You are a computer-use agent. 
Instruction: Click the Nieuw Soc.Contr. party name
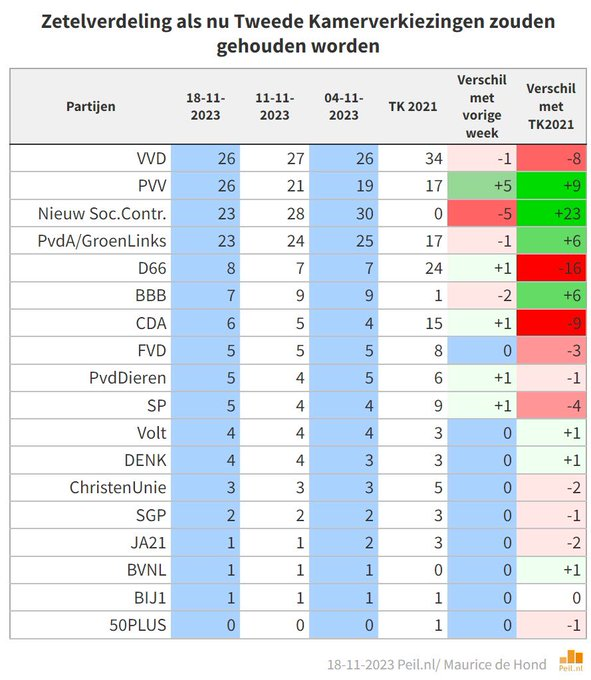pyautogui.click(x=102, y=213)
